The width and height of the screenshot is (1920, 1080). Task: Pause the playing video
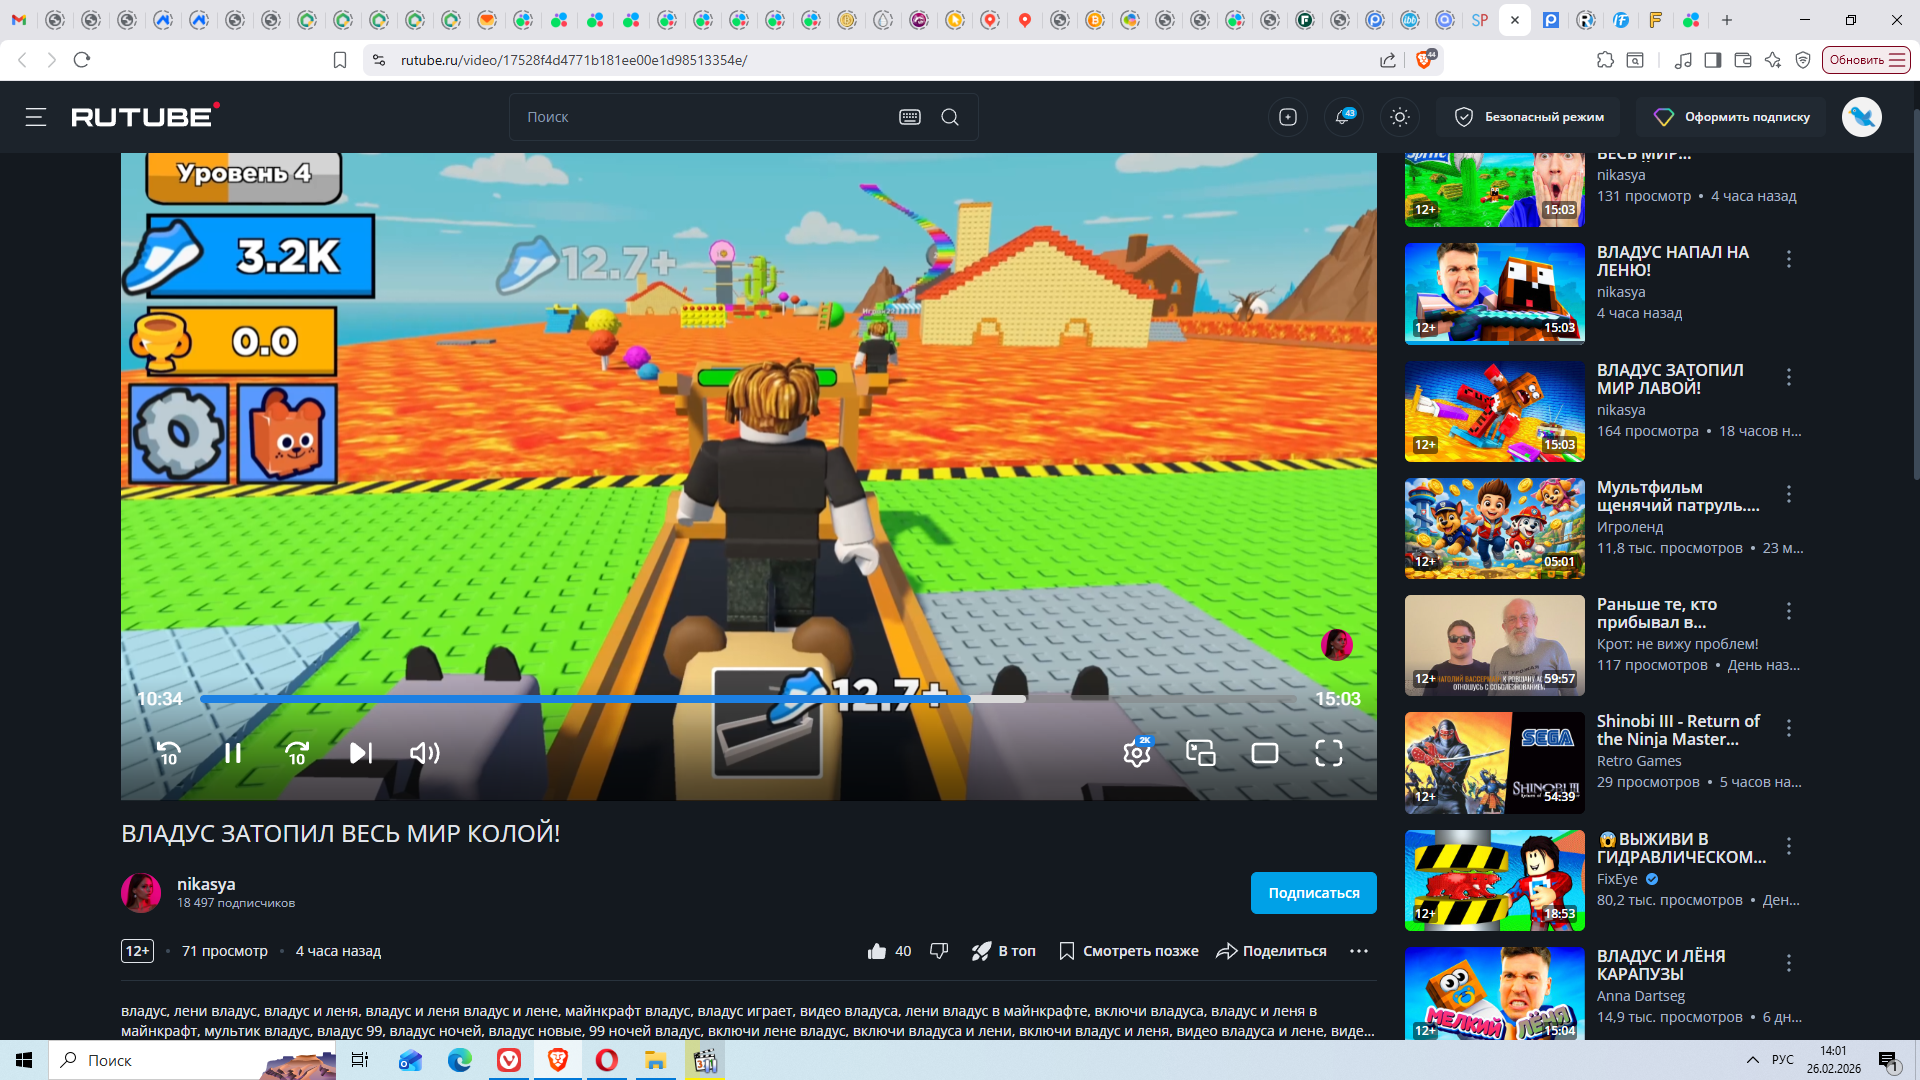tap(232, 753)
